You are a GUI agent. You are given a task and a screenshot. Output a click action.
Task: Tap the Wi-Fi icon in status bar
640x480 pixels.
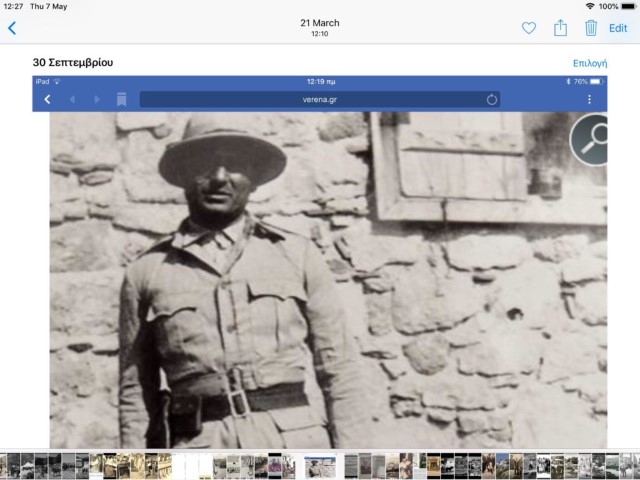click(590, 6)
